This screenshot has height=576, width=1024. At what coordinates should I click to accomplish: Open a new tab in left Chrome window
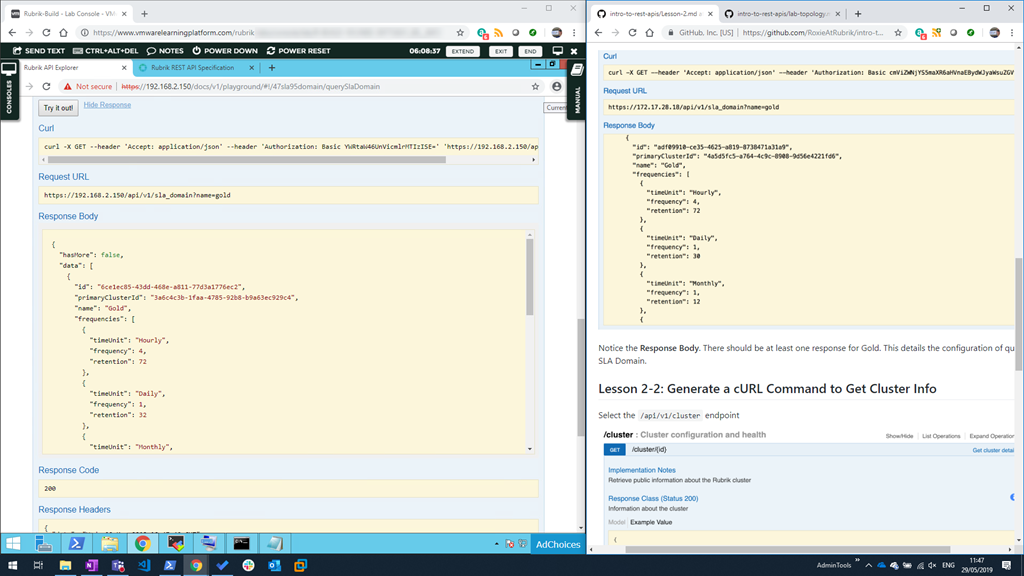pos(144,14)
